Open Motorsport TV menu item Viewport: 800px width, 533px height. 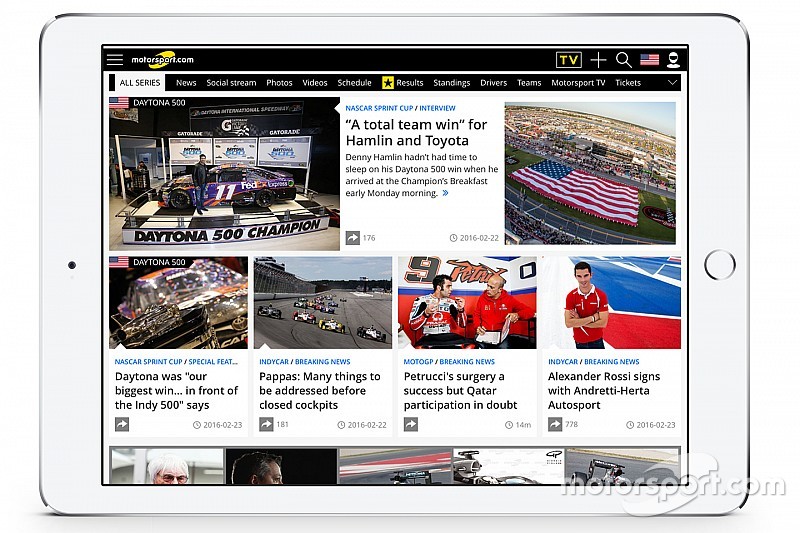click(578, 83)
